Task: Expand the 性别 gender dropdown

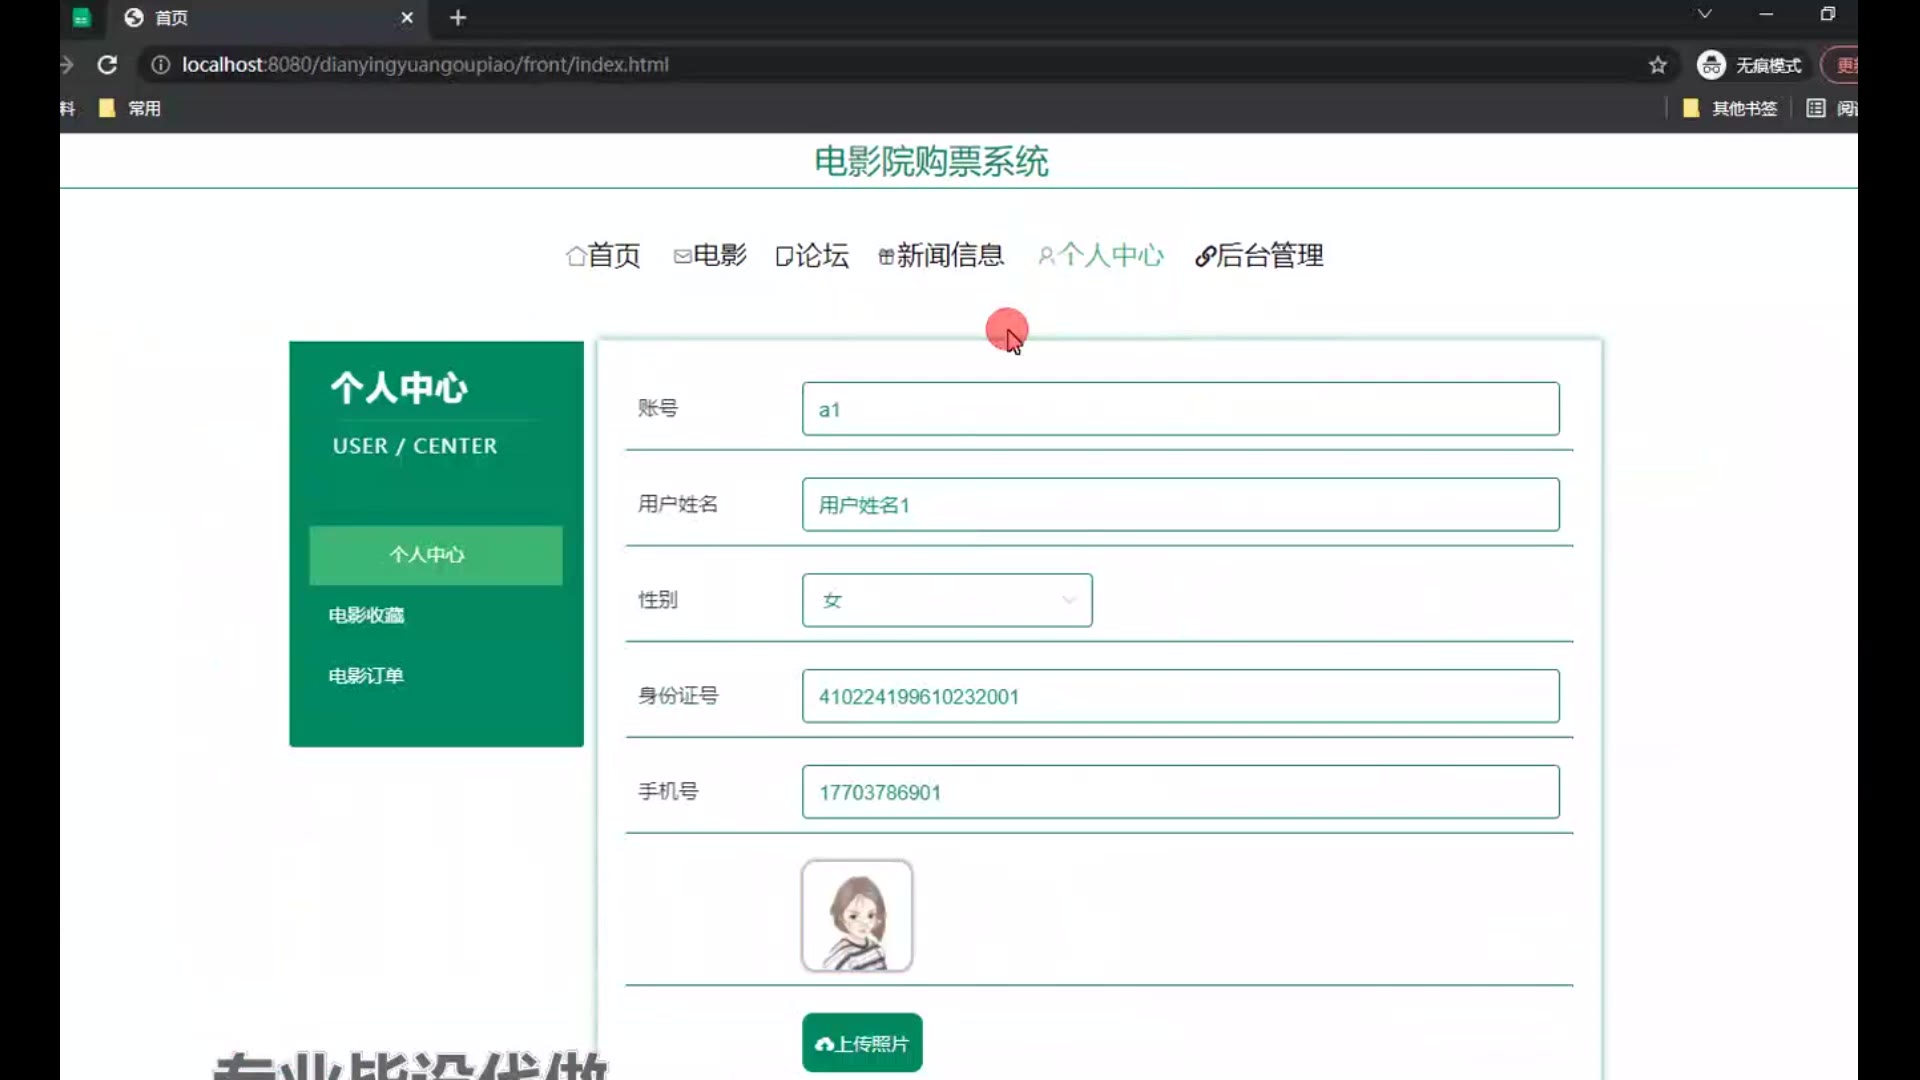Action: 946,600
